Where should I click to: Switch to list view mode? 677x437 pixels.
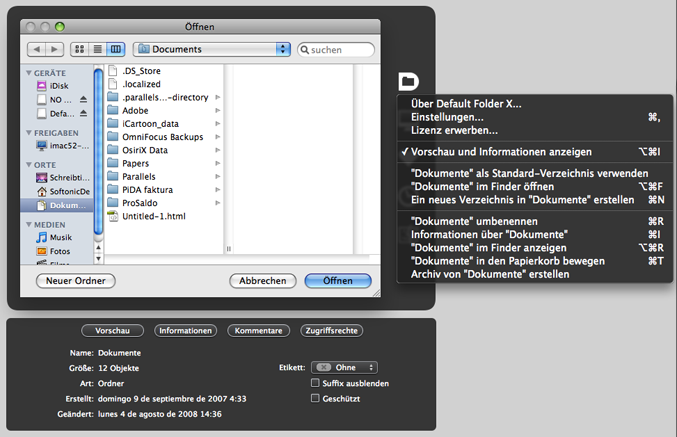click(x=98, y=49)
